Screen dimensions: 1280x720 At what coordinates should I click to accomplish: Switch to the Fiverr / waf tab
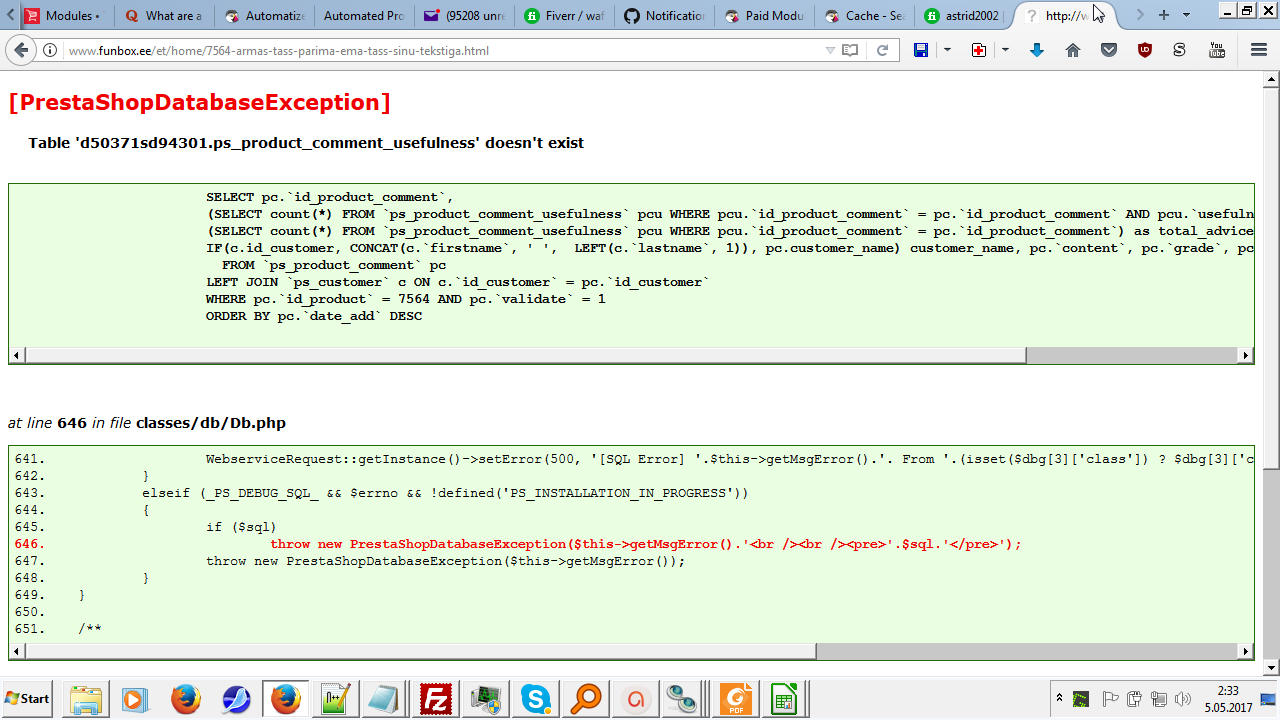[x=564, y=16]
